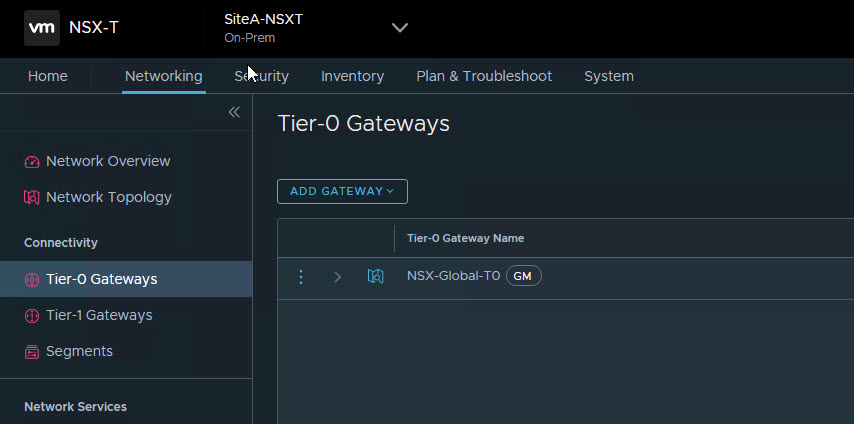Go to the Plan & Troubleshoot tab
This screenshot has height=424, width=854.
tap(484, 76)
